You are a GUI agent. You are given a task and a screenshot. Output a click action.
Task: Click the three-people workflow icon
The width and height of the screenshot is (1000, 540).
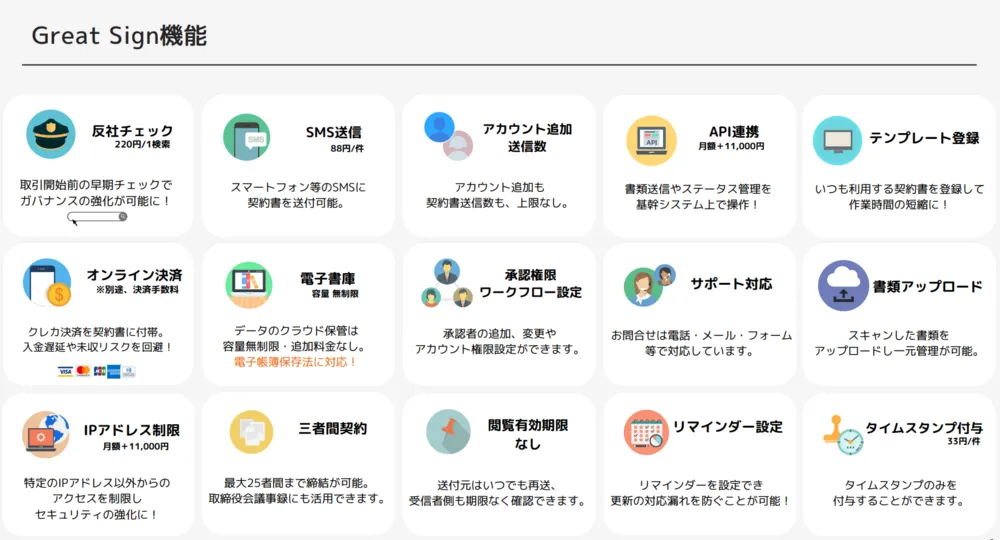pyautogui.click(x=447, y=283)
